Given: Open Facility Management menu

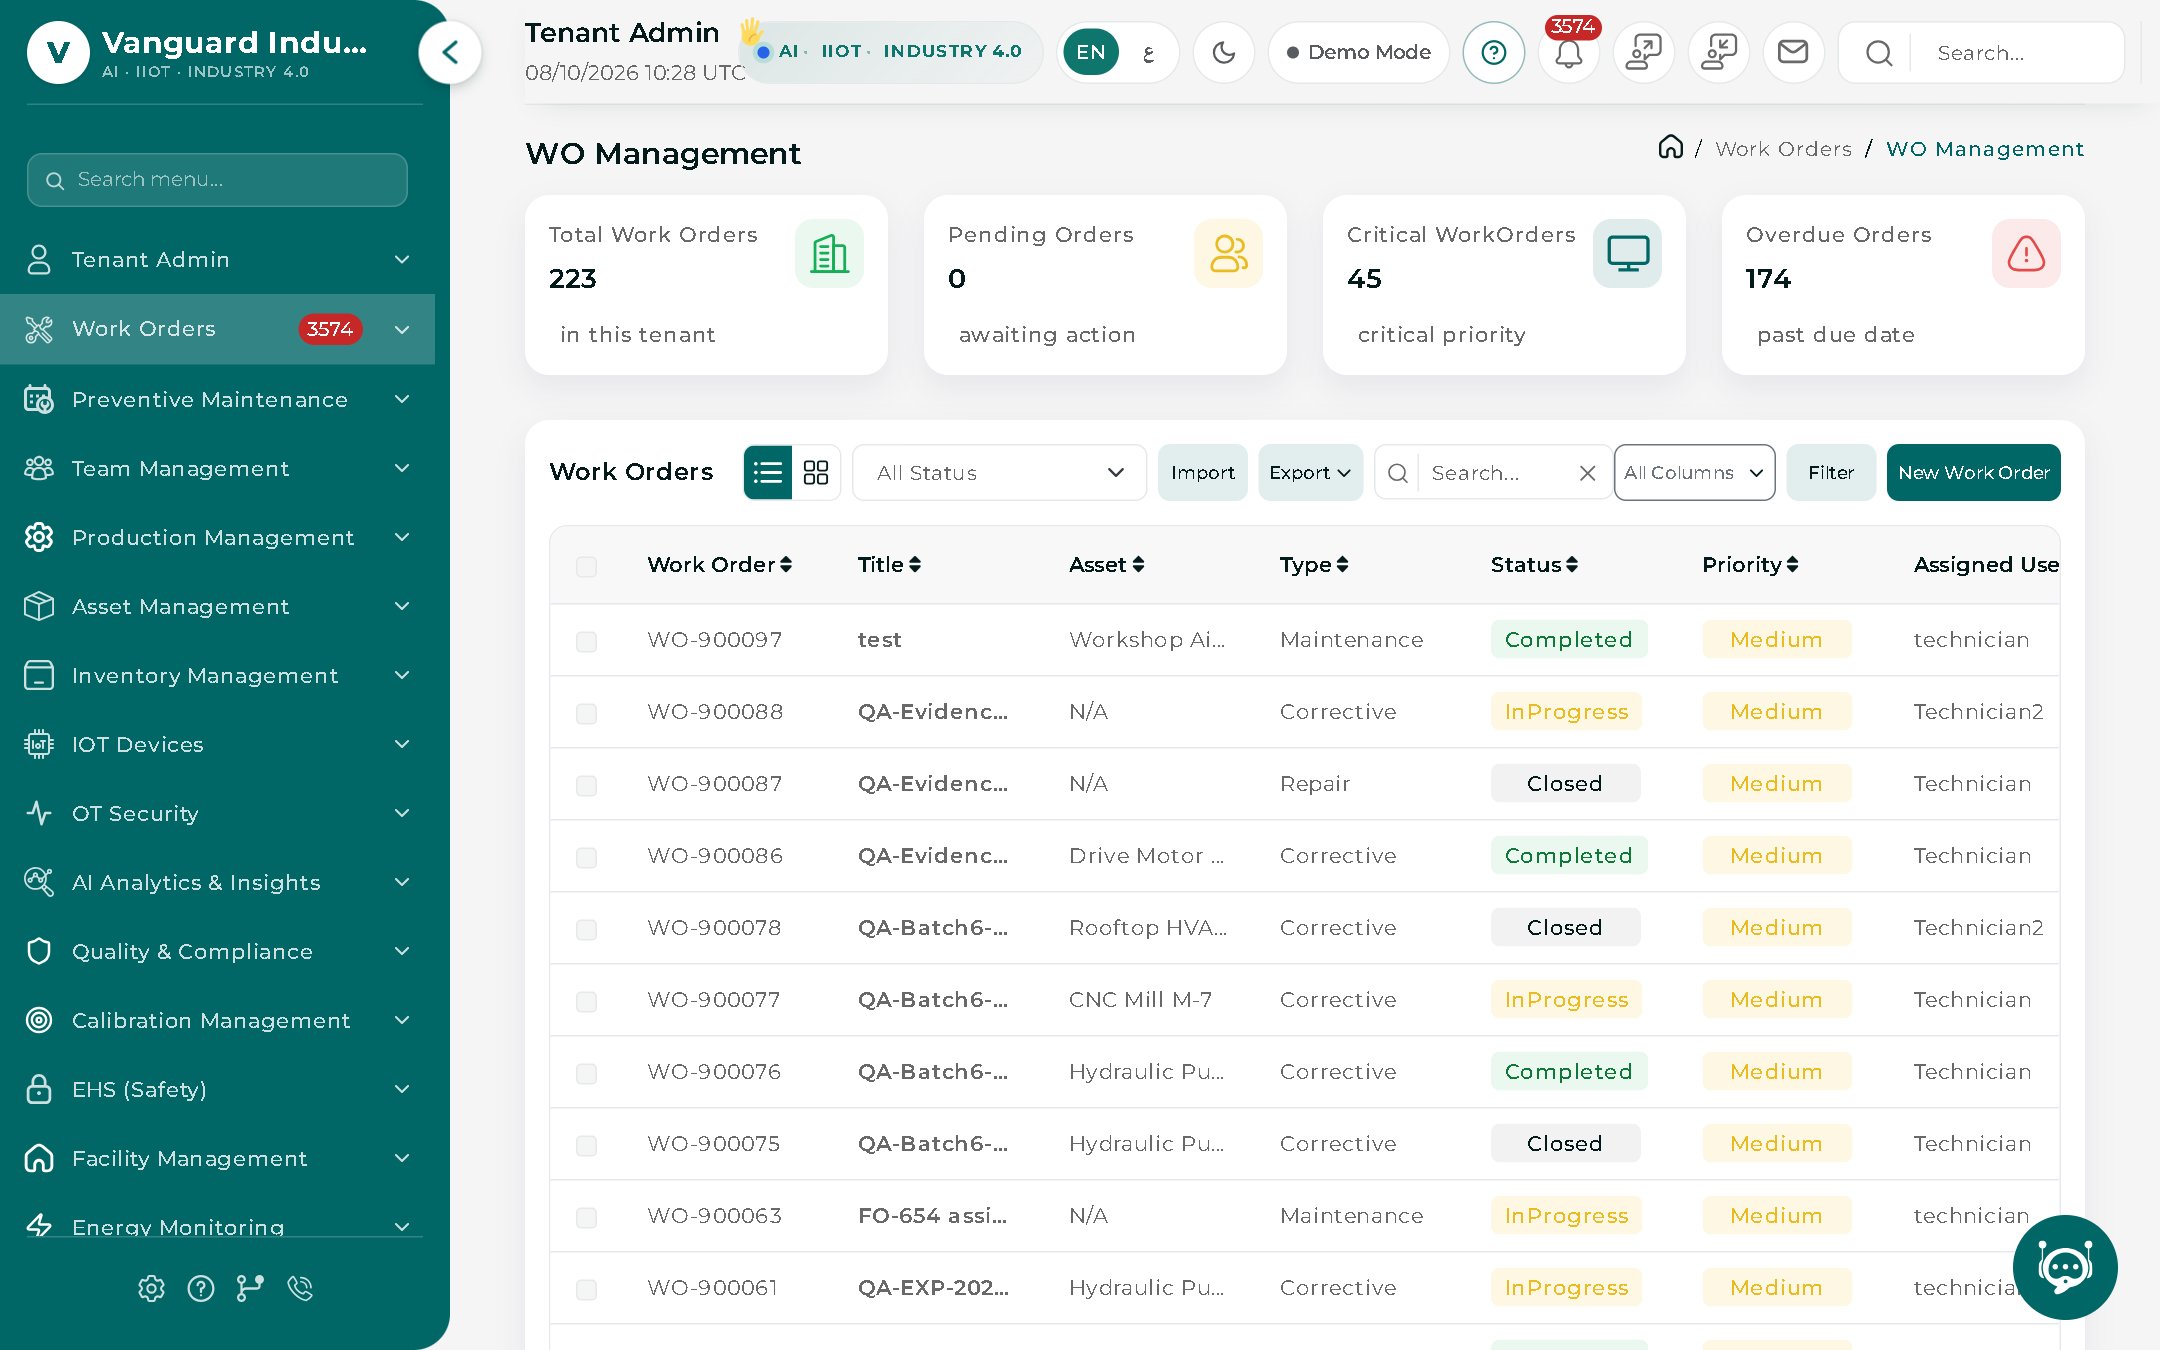Looking at the screenshot, I should (217, 1158).
